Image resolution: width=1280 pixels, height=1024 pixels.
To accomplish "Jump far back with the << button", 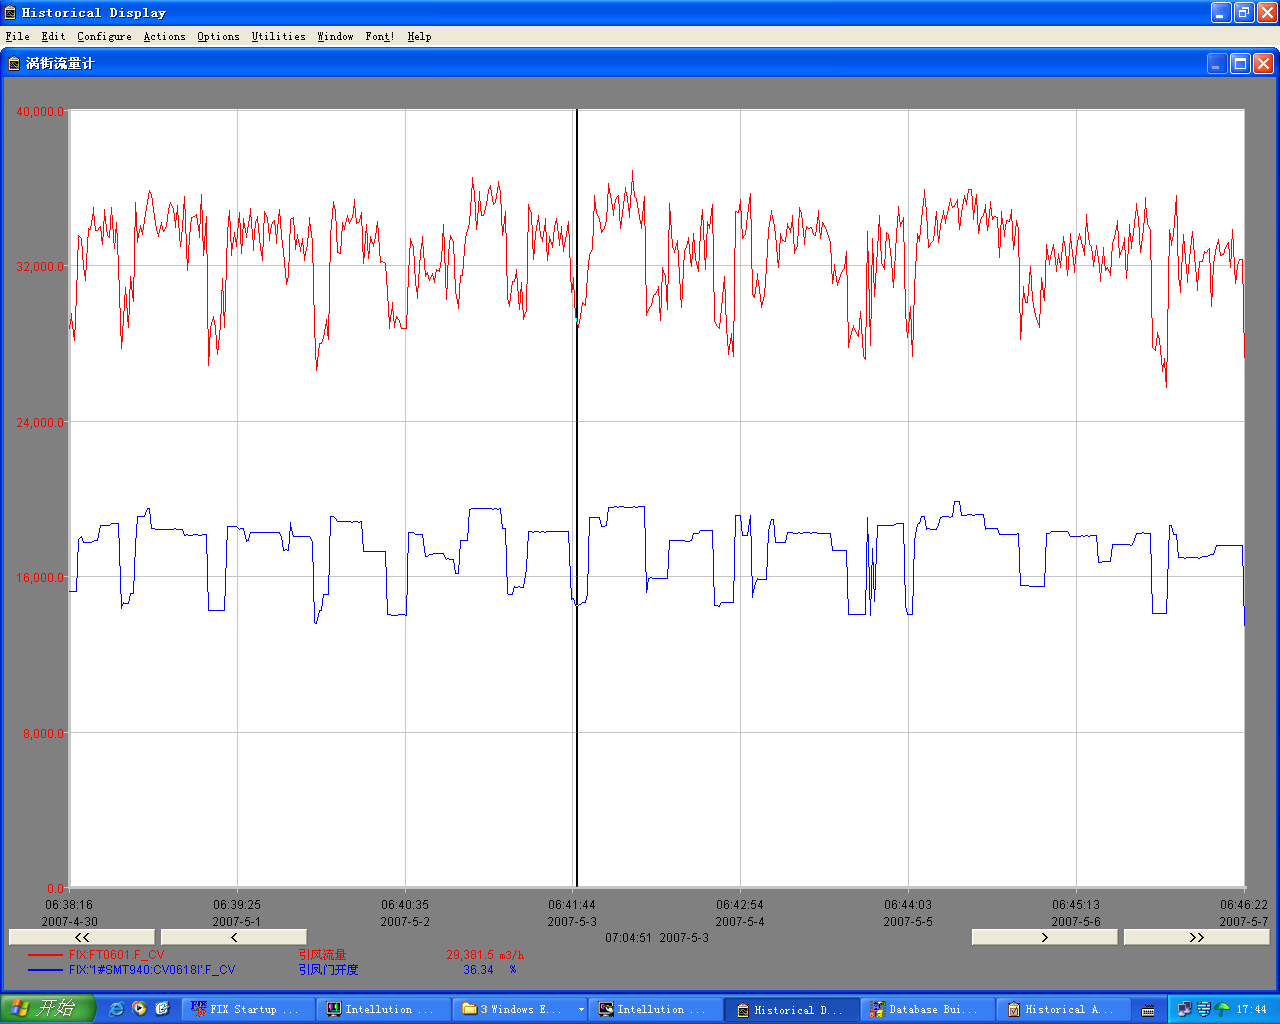I will 82,937.
